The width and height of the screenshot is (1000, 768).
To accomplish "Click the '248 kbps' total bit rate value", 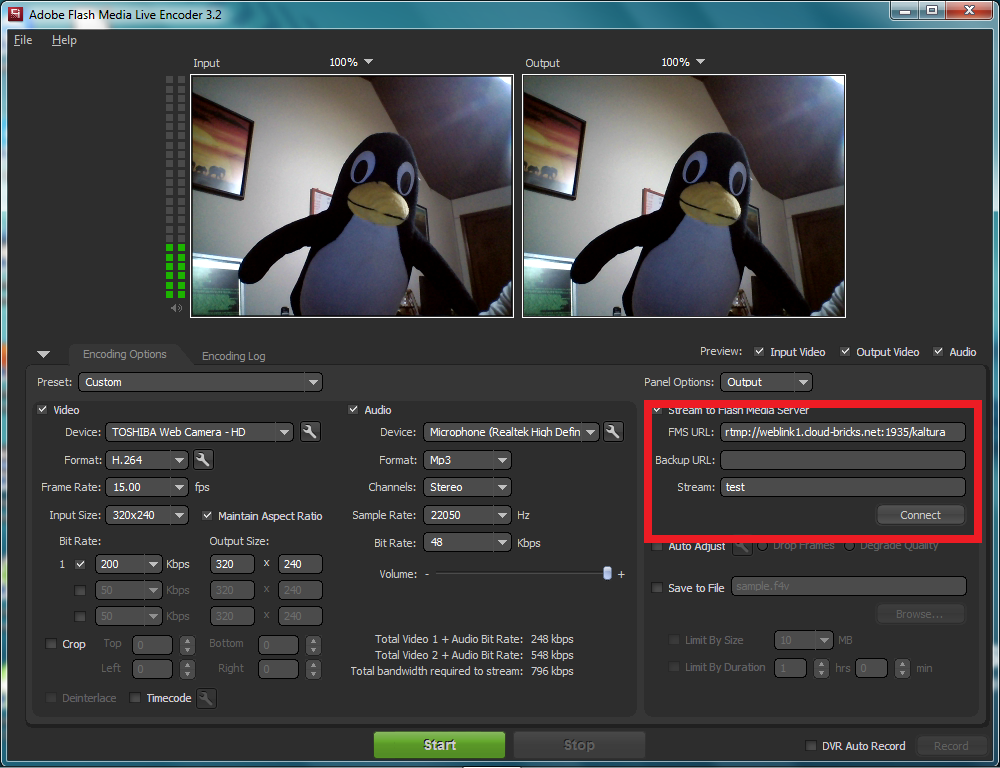I will click(x=552, y=639).
